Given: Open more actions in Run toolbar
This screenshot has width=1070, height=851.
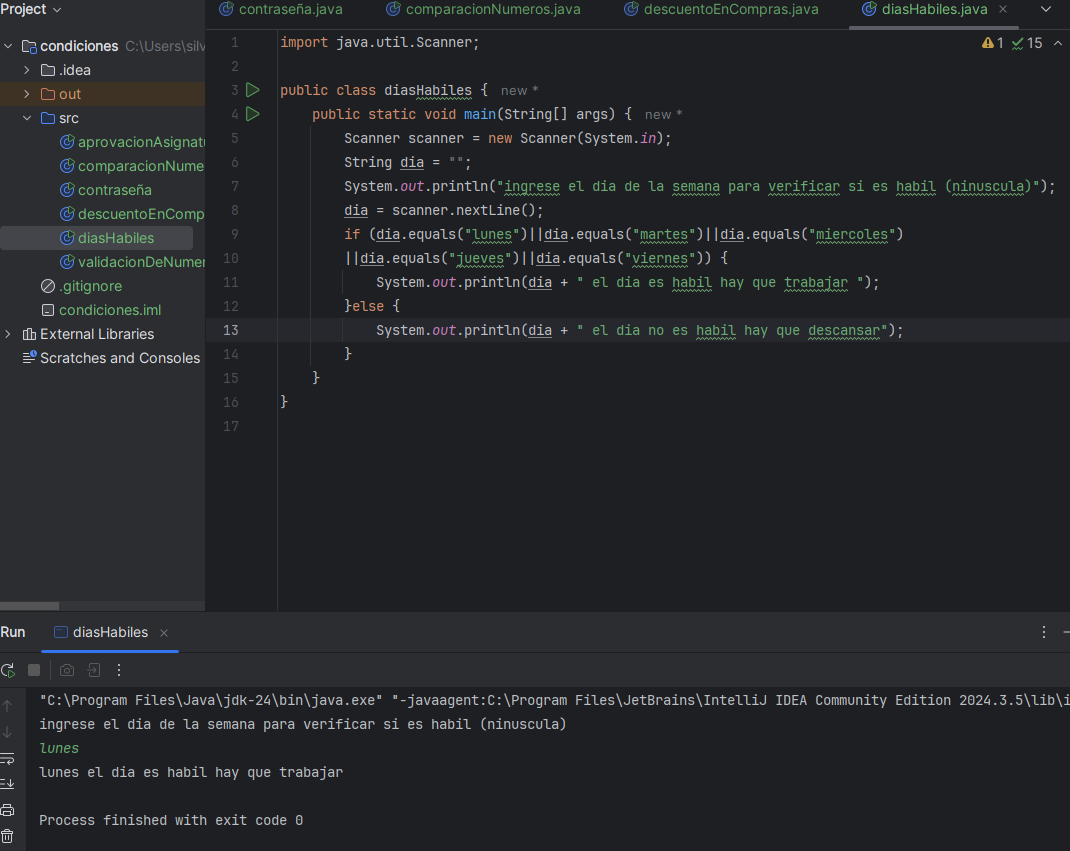Looking at the screenshot, I should click(119, 670).
